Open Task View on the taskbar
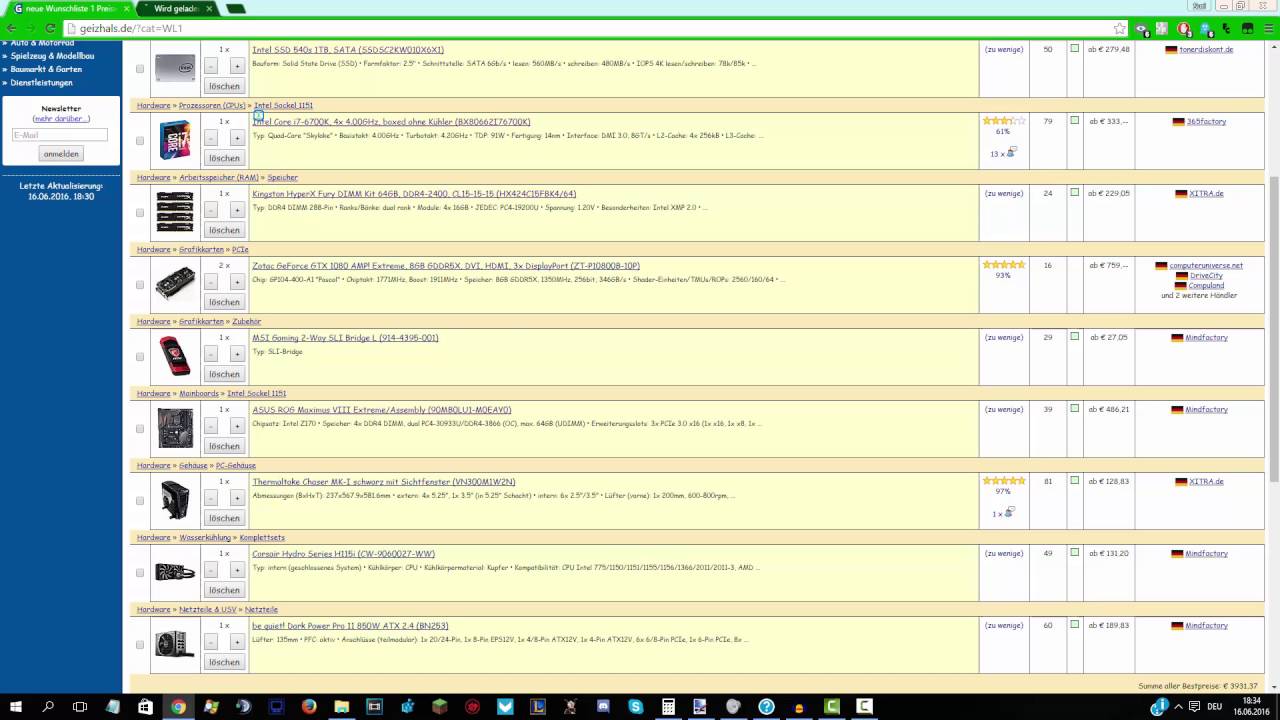1280x720 pixels. [80, 707]
